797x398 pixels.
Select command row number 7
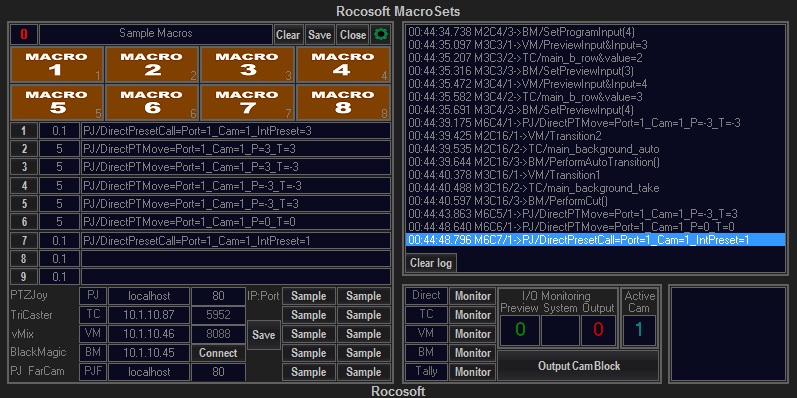pos(24,240)
